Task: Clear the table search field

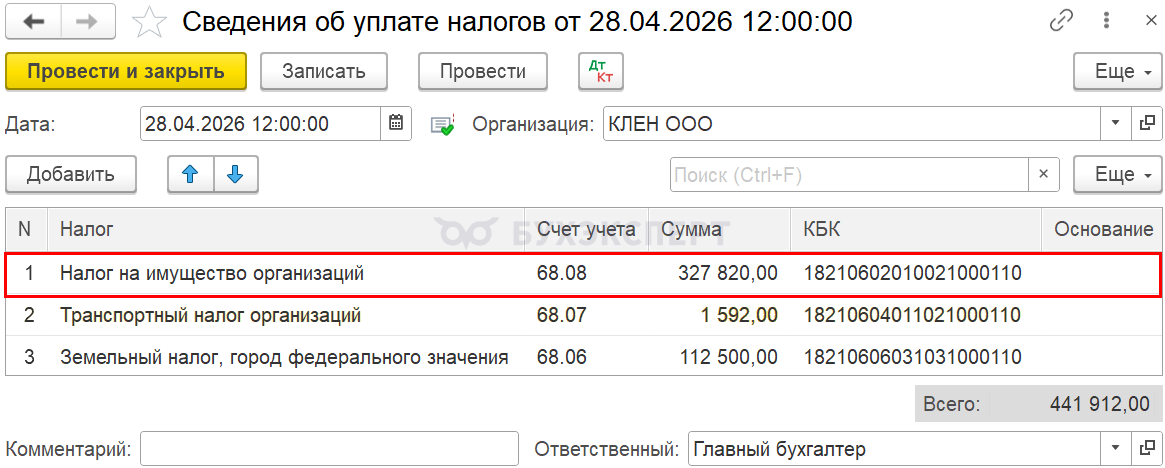Action: coord(1043,174)
